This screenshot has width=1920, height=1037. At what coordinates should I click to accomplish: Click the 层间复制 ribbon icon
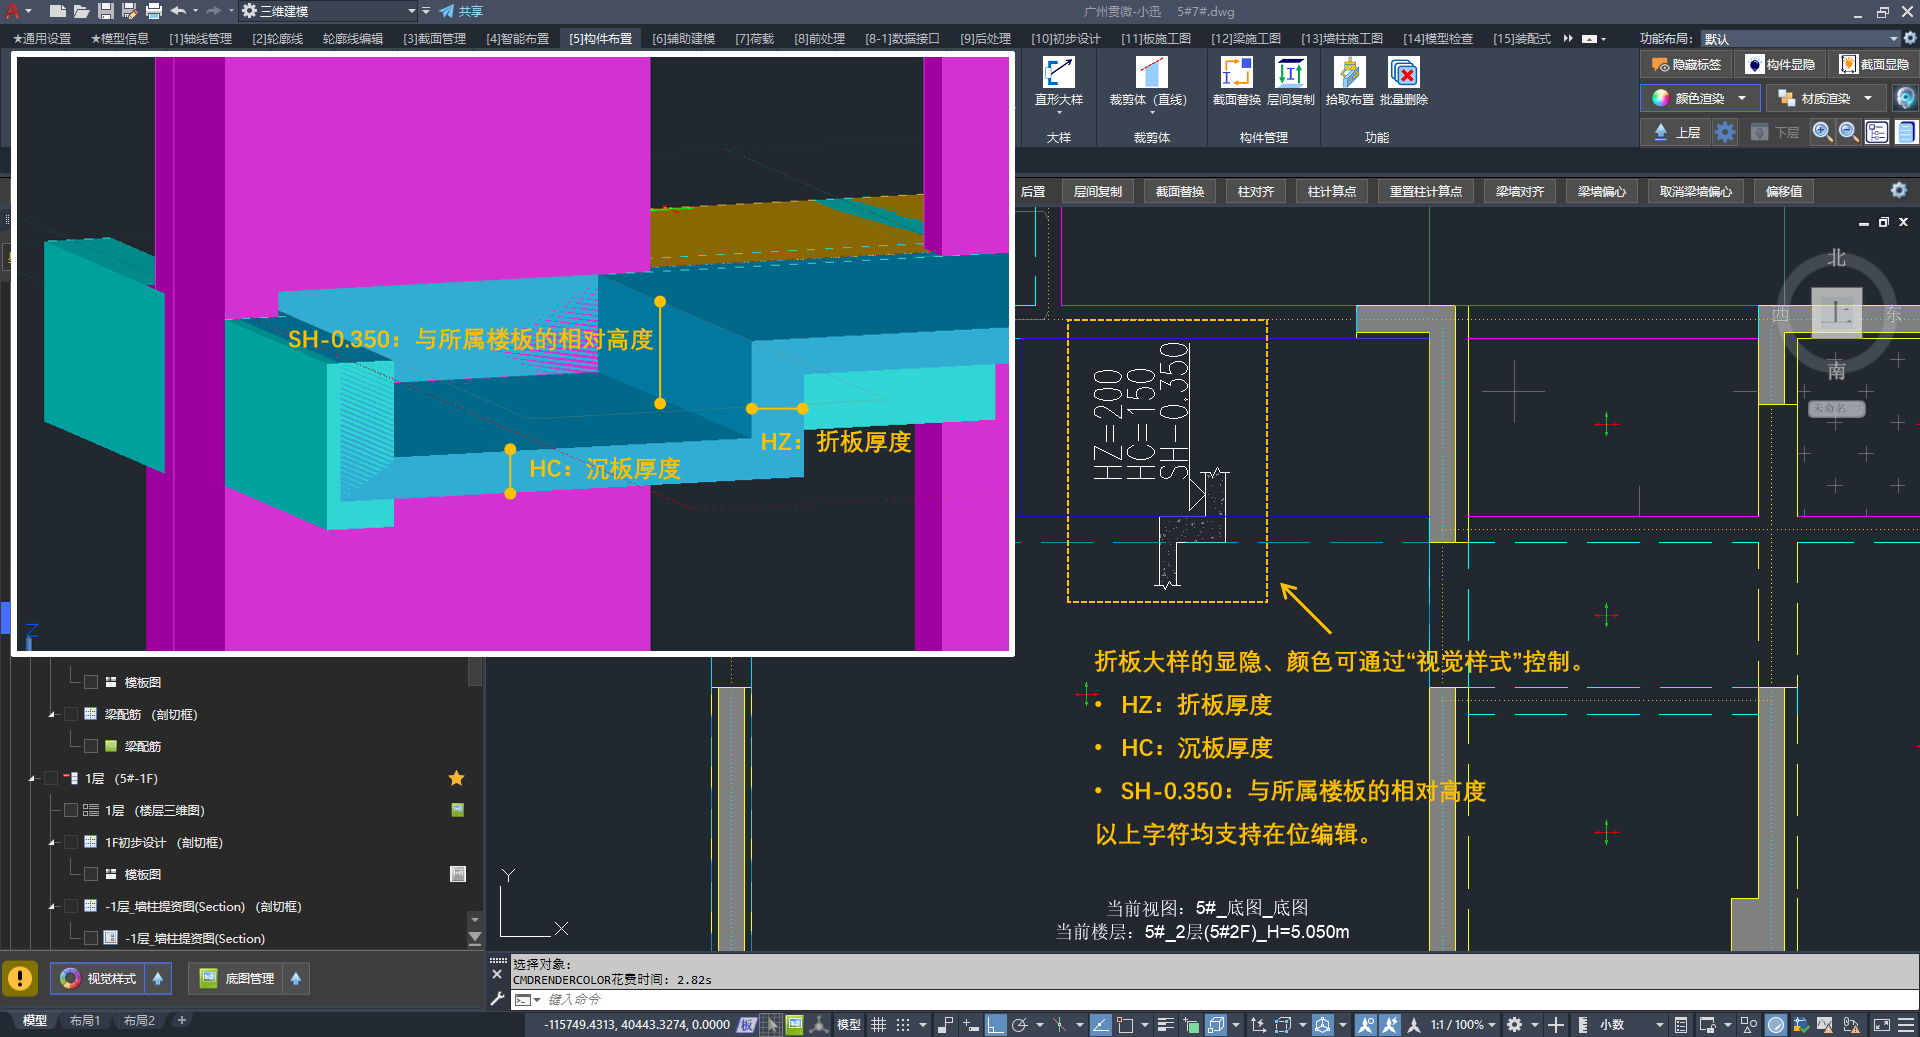click(x=1290, y=73)
